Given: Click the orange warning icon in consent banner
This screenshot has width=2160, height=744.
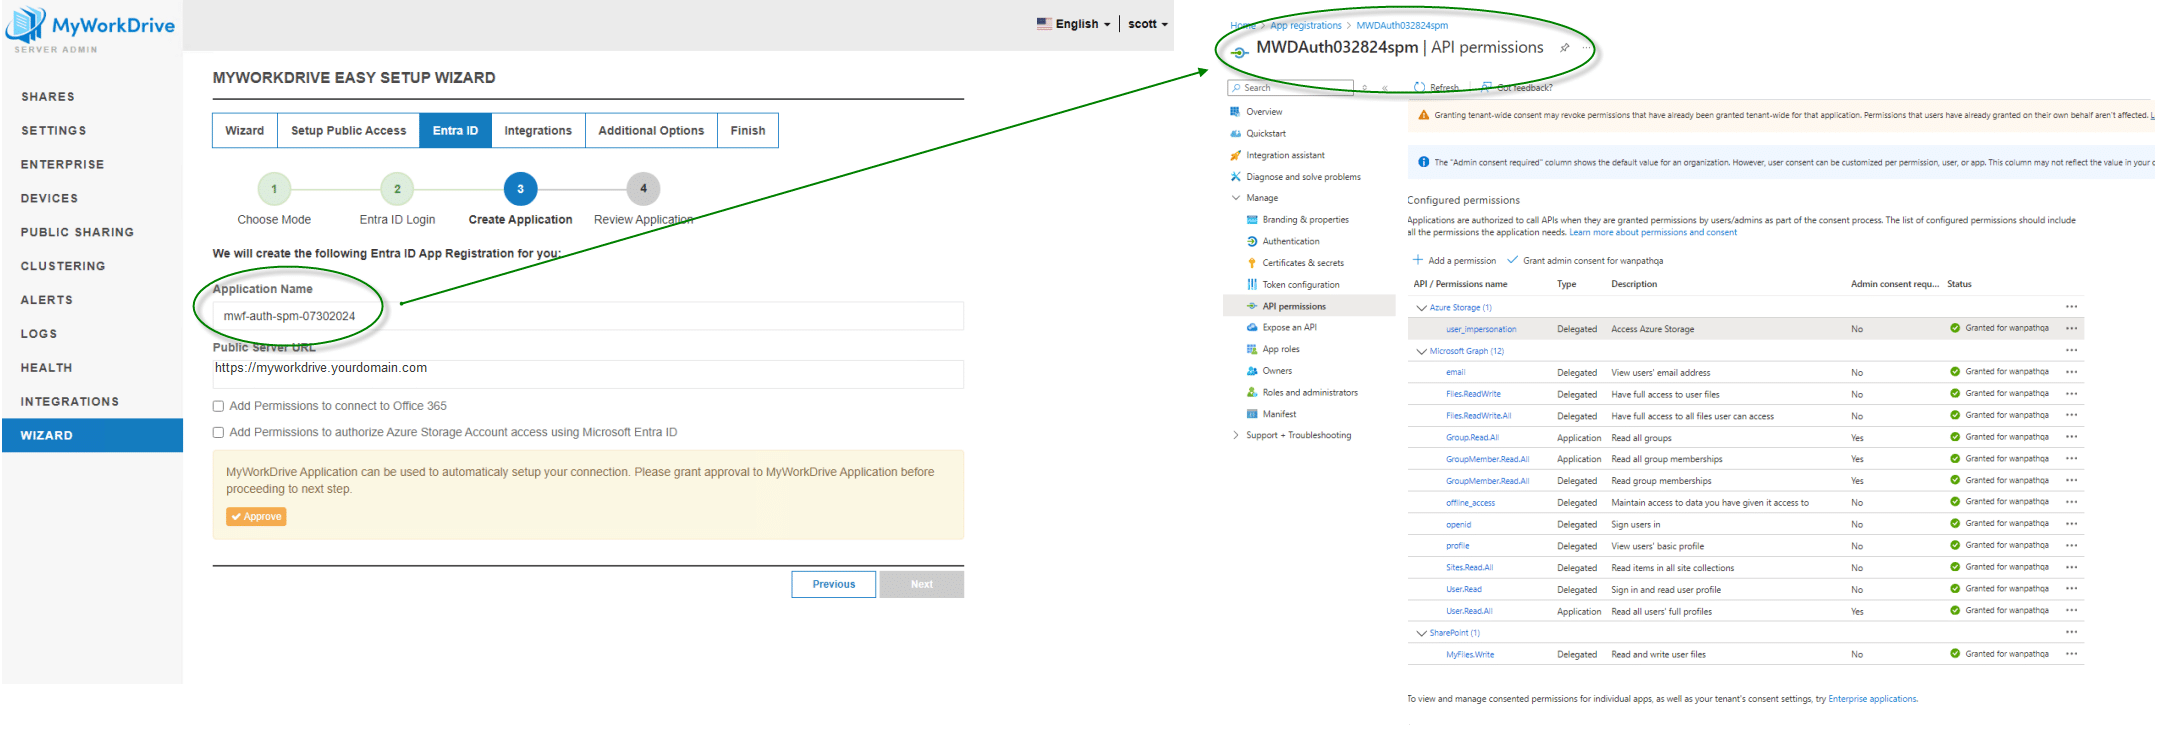Looking at the screenshot, I should point(1424,115).
